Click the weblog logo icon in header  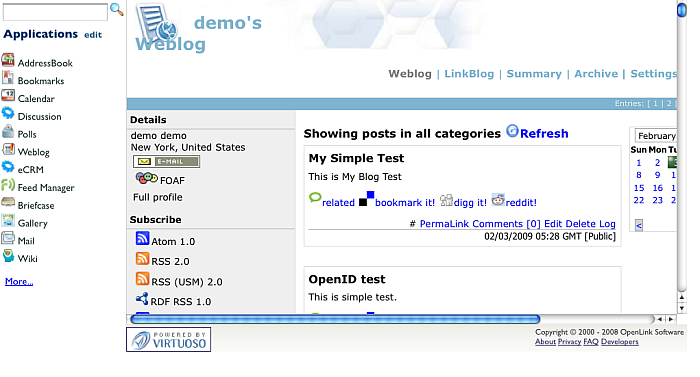[156, 23]
